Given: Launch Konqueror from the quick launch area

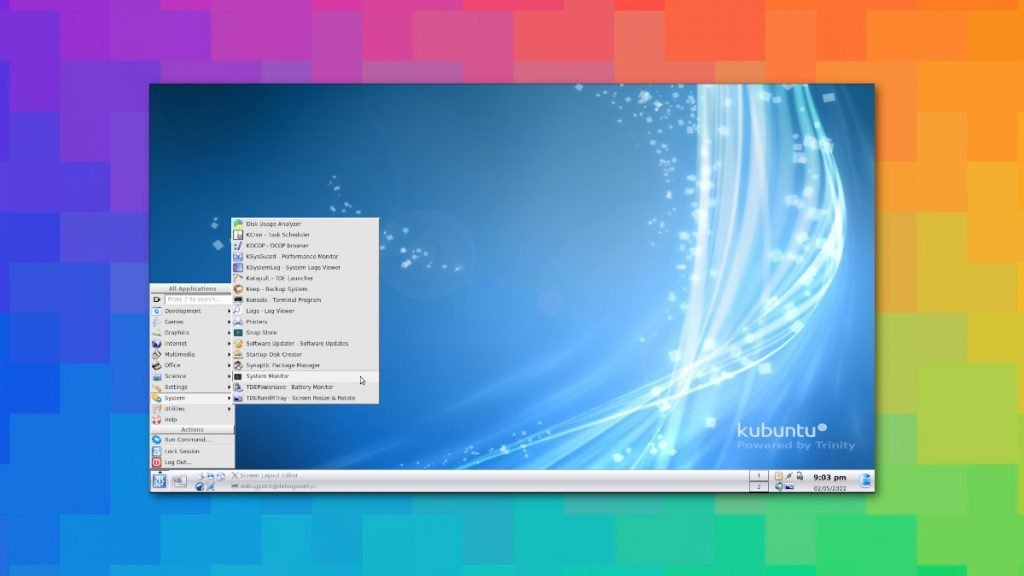Looking at the screenshot, I should tap(200, 487).
